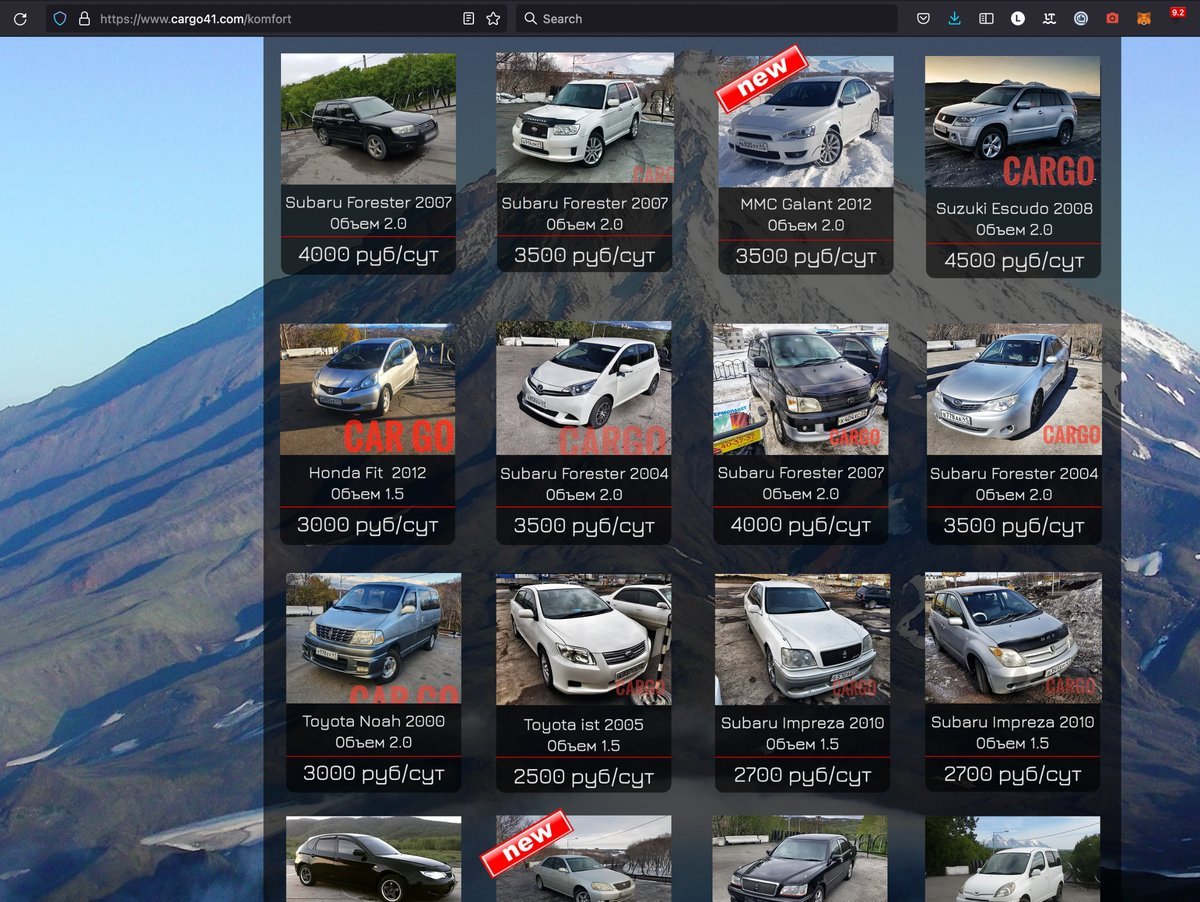Open the translate extension icon
Viewport: 1200px width, 902px height.
click(1049, 19)
